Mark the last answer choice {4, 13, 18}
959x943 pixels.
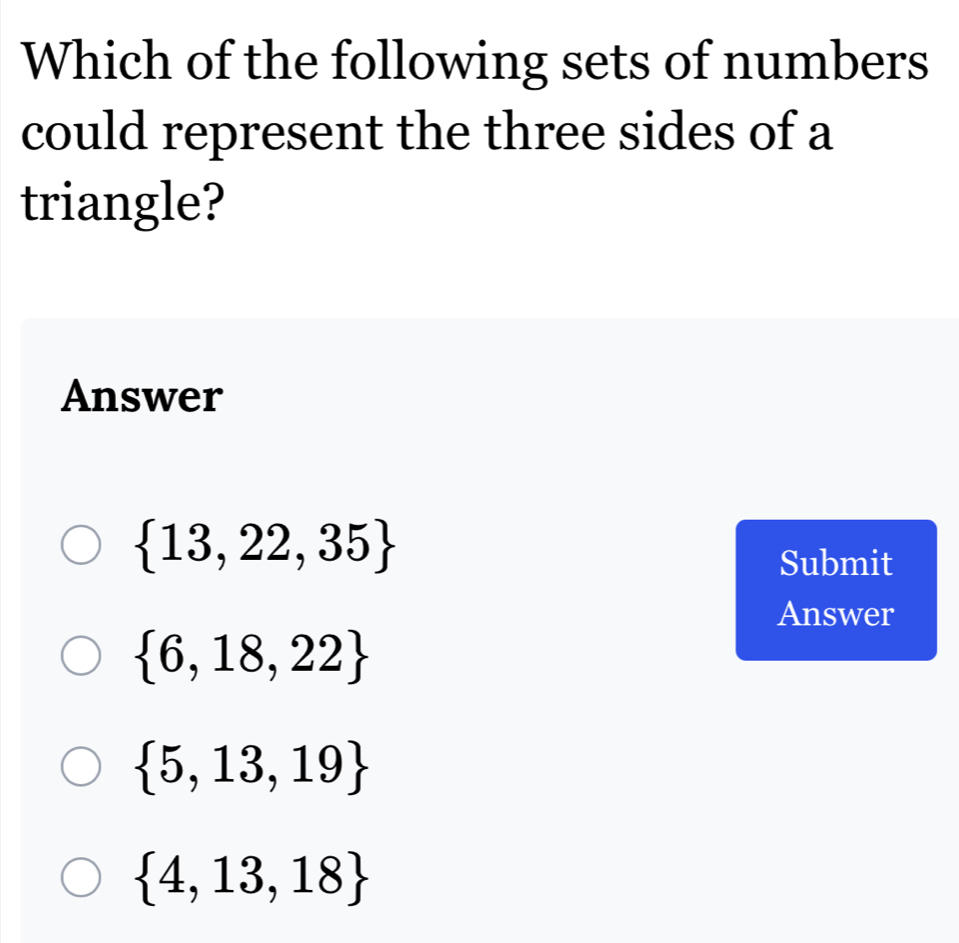tap(81, 876)
